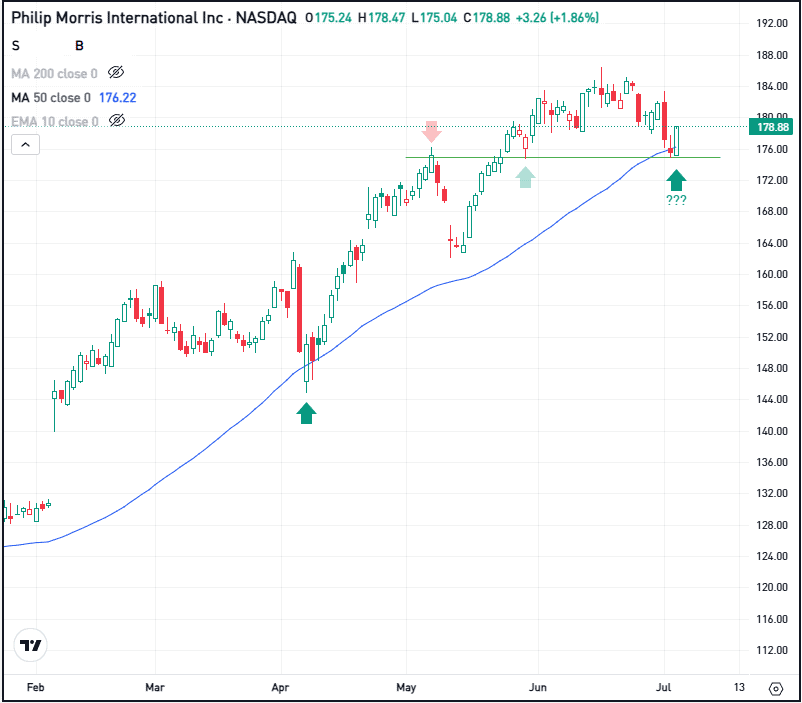Click the tall red April candlestick
The width and height of the screenshot is (802, 703).
coord(299,310)
